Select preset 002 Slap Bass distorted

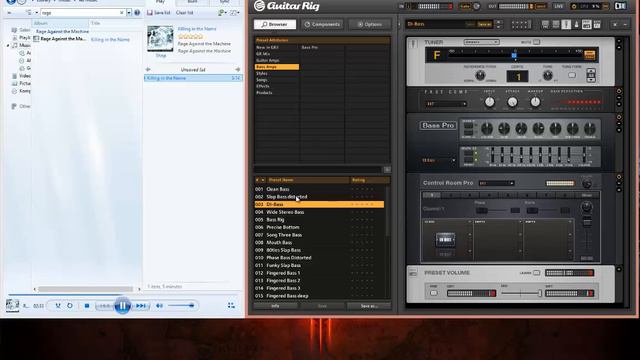[319, 197]
